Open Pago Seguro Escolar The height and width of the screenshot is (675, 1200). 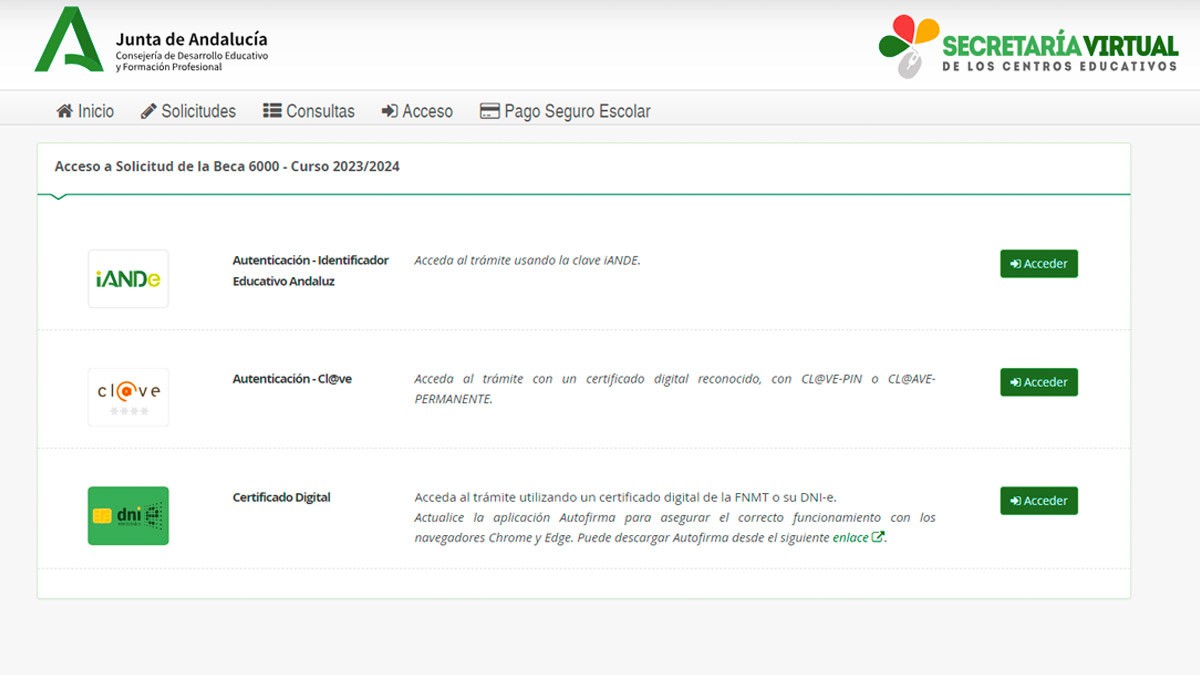click(565, 111)
